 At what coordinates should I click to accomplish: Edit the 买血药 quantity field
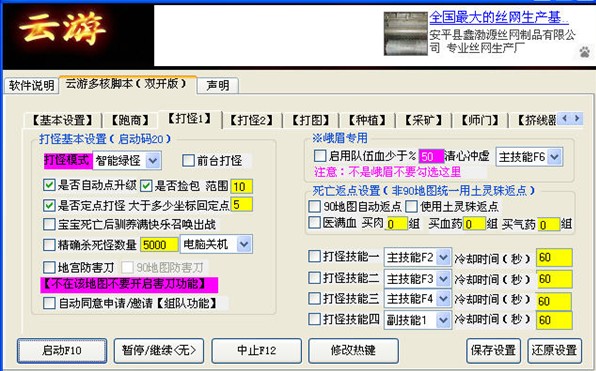(474, 224)
